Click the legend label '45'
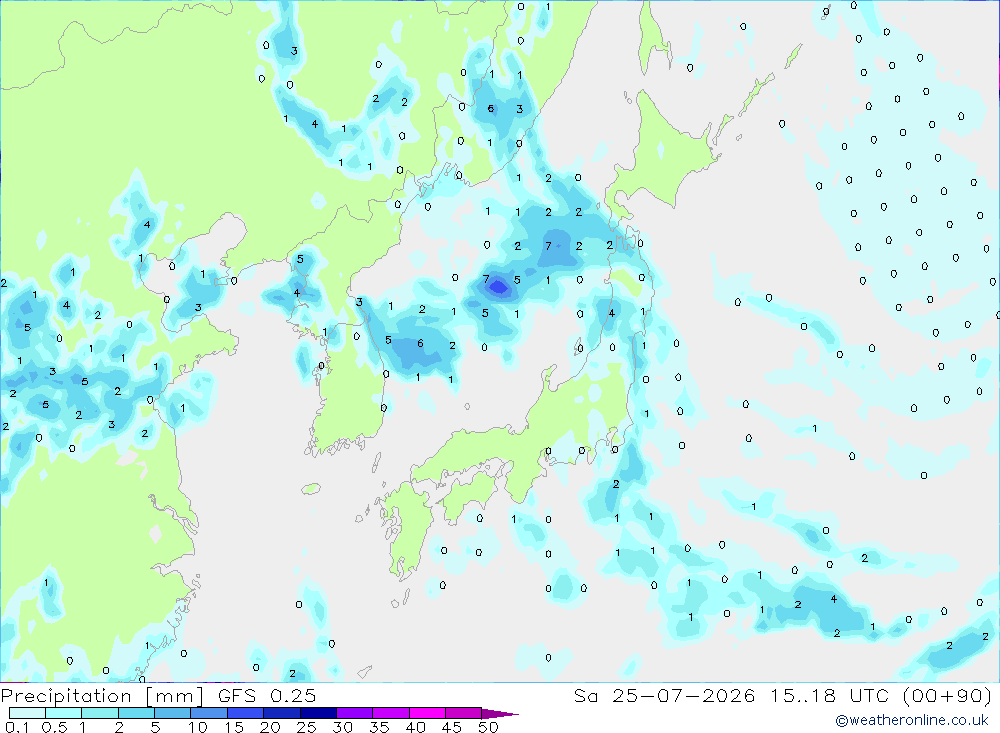Image resolution: width=1000 pixels, height=733 pixels. [452, 727]
